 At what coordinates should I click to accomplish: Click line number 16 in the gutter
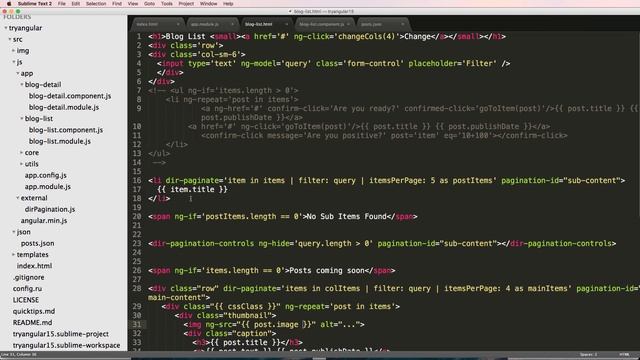click(137, 180)
